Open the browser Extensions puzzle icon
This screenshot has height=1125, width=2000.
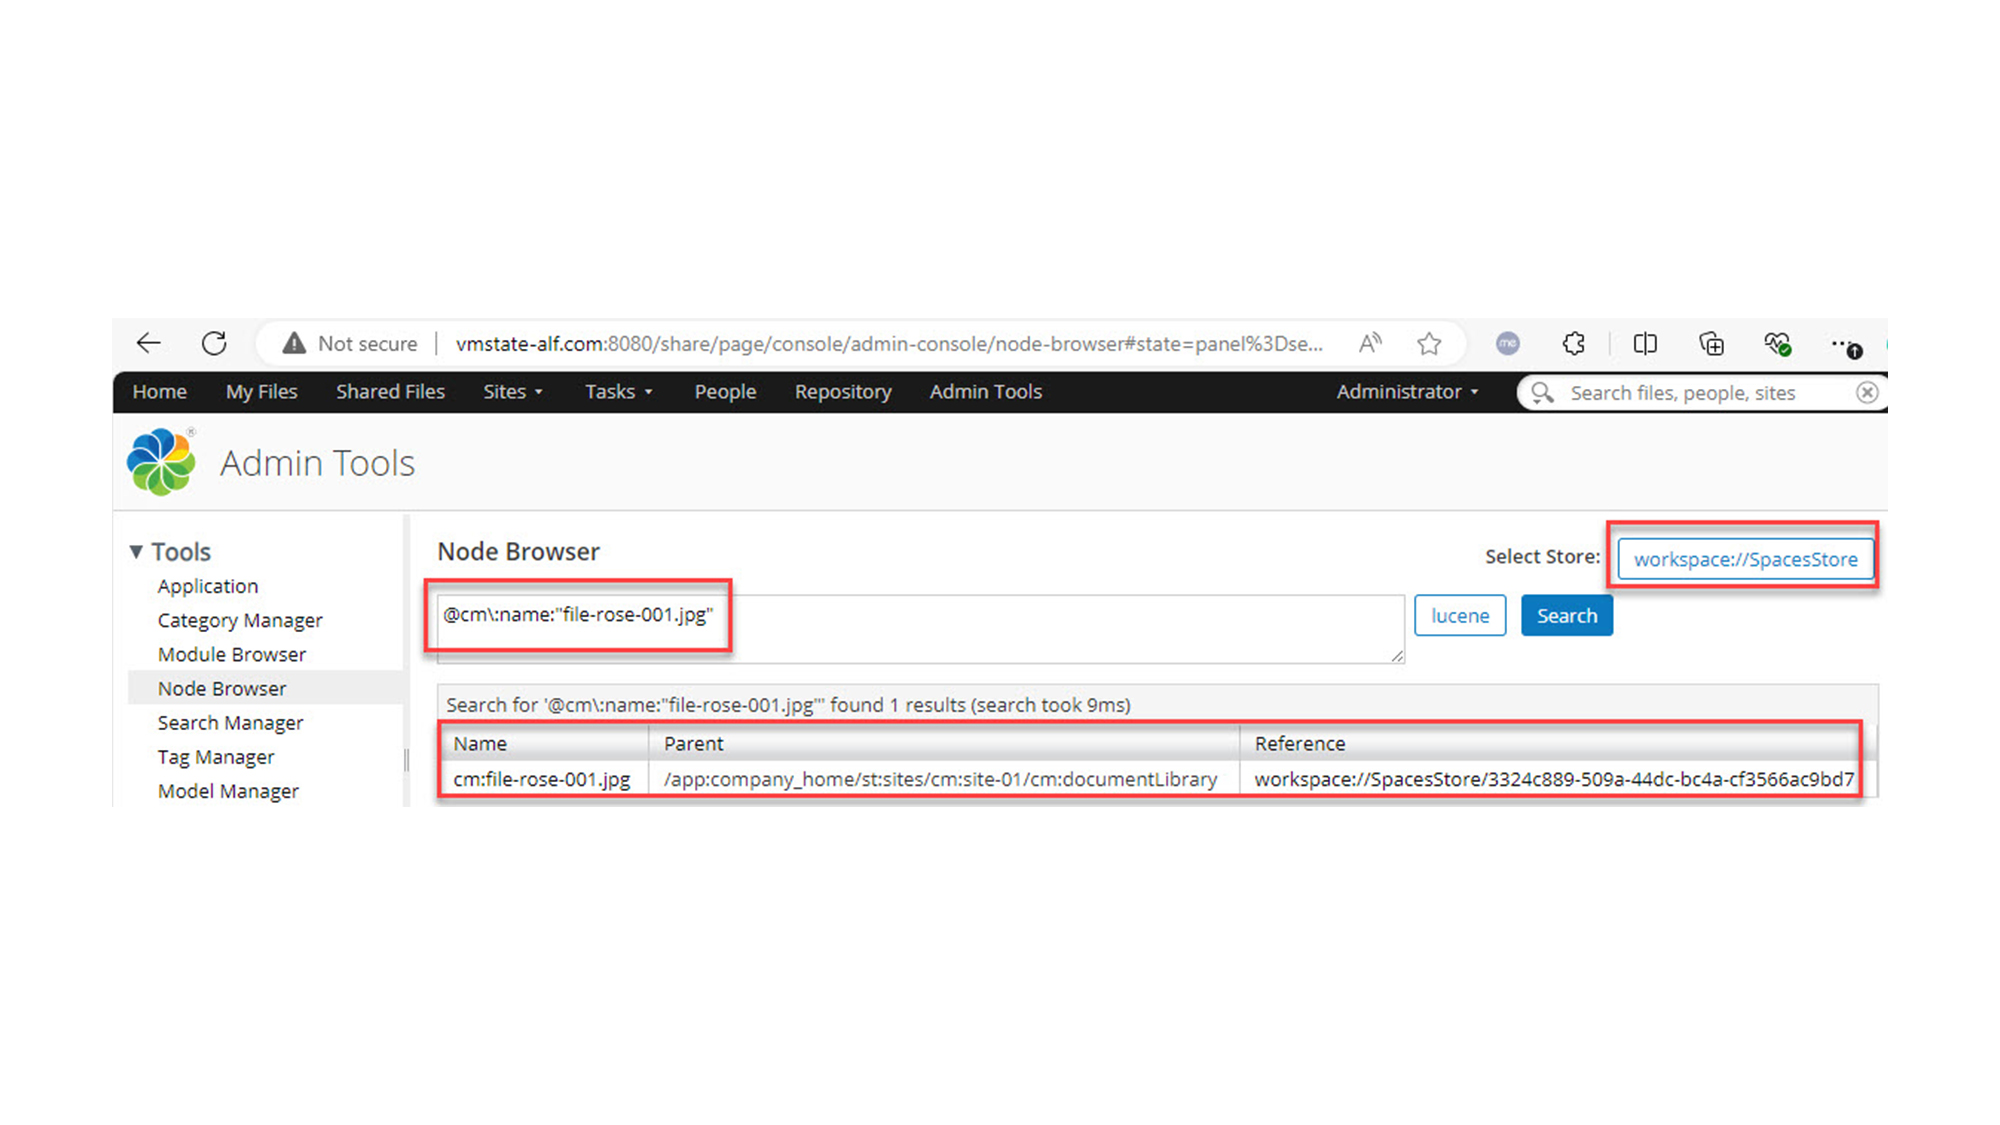(1573, 343)
